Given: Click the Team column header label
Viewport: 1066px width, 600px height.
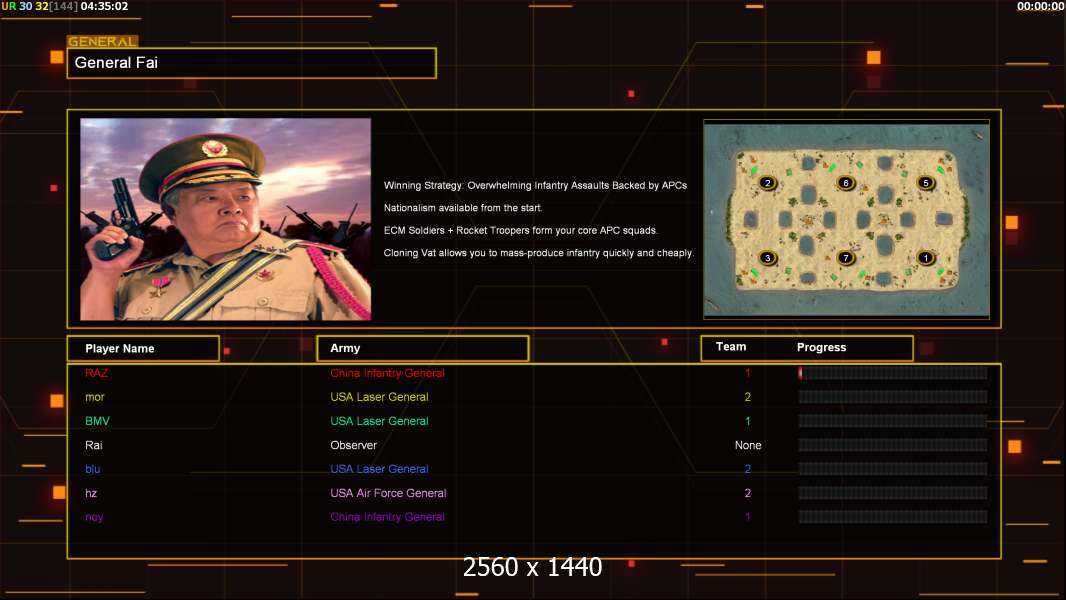Looking at the screenshot, I should point(731,347).
